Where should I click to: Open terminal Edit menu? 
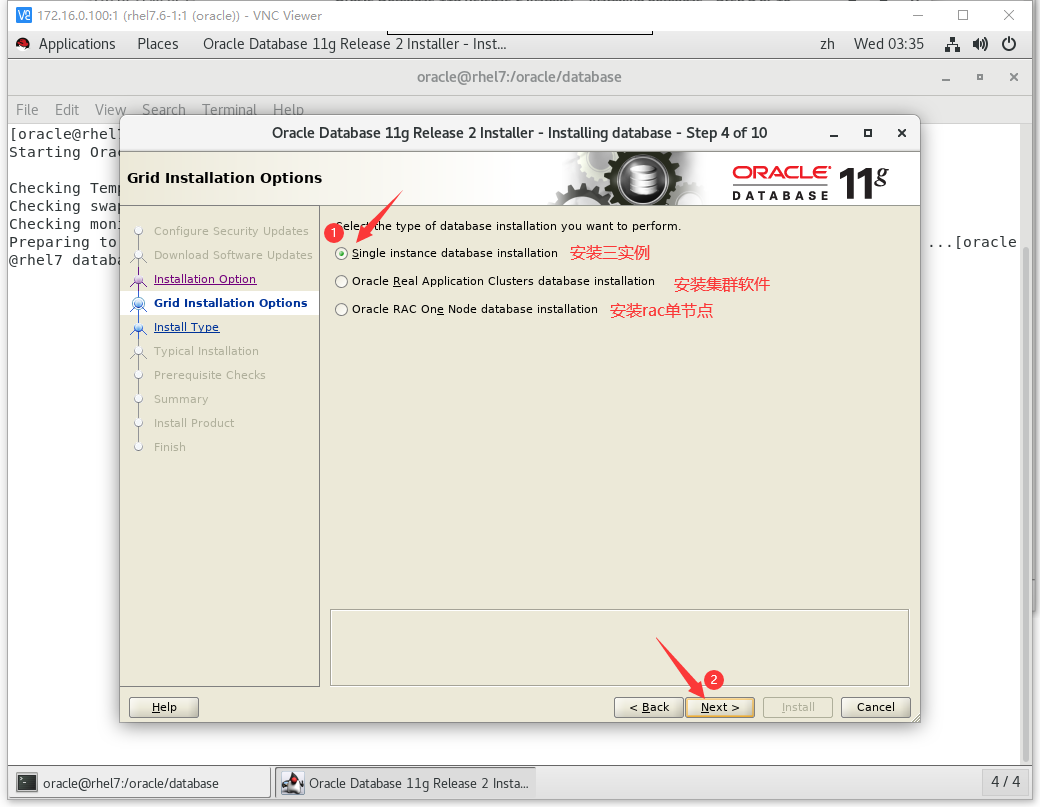click(x=67, y=109)
